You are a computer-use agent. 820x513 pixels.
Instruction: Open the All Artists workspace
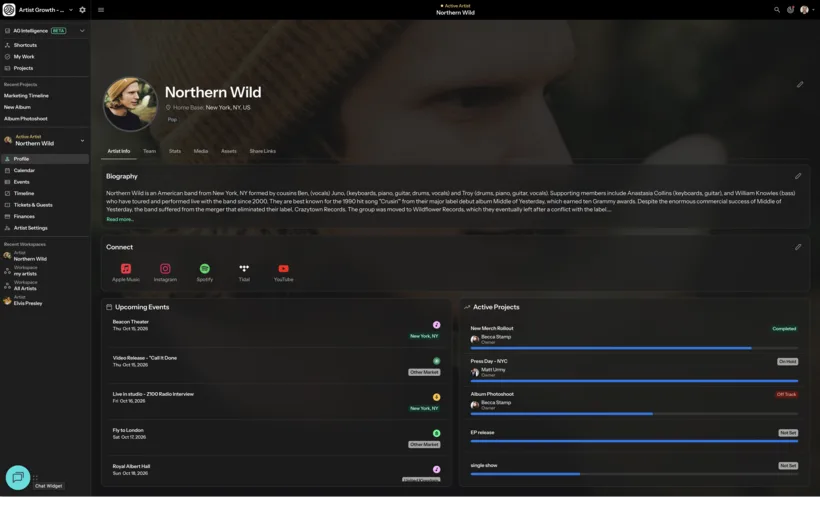point(25,286)
